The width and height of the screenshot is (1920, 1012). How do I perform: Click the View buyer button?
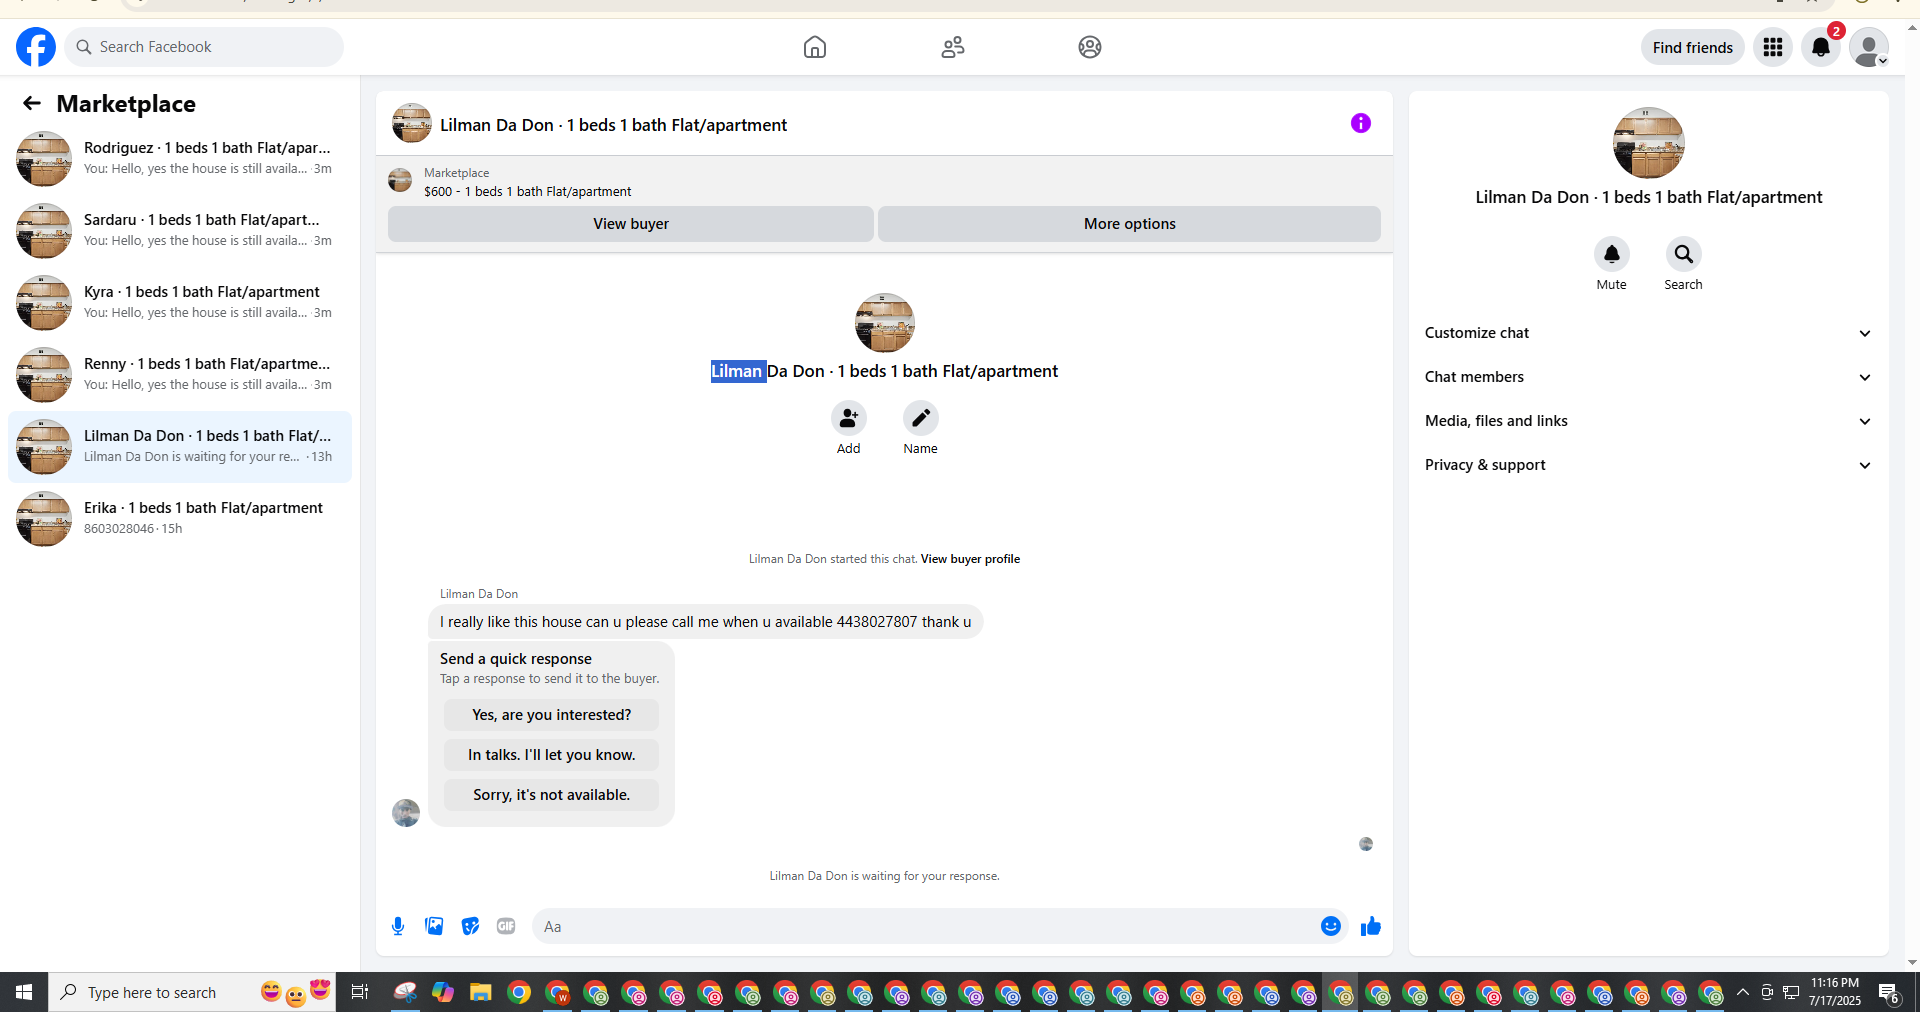(631, 224)
